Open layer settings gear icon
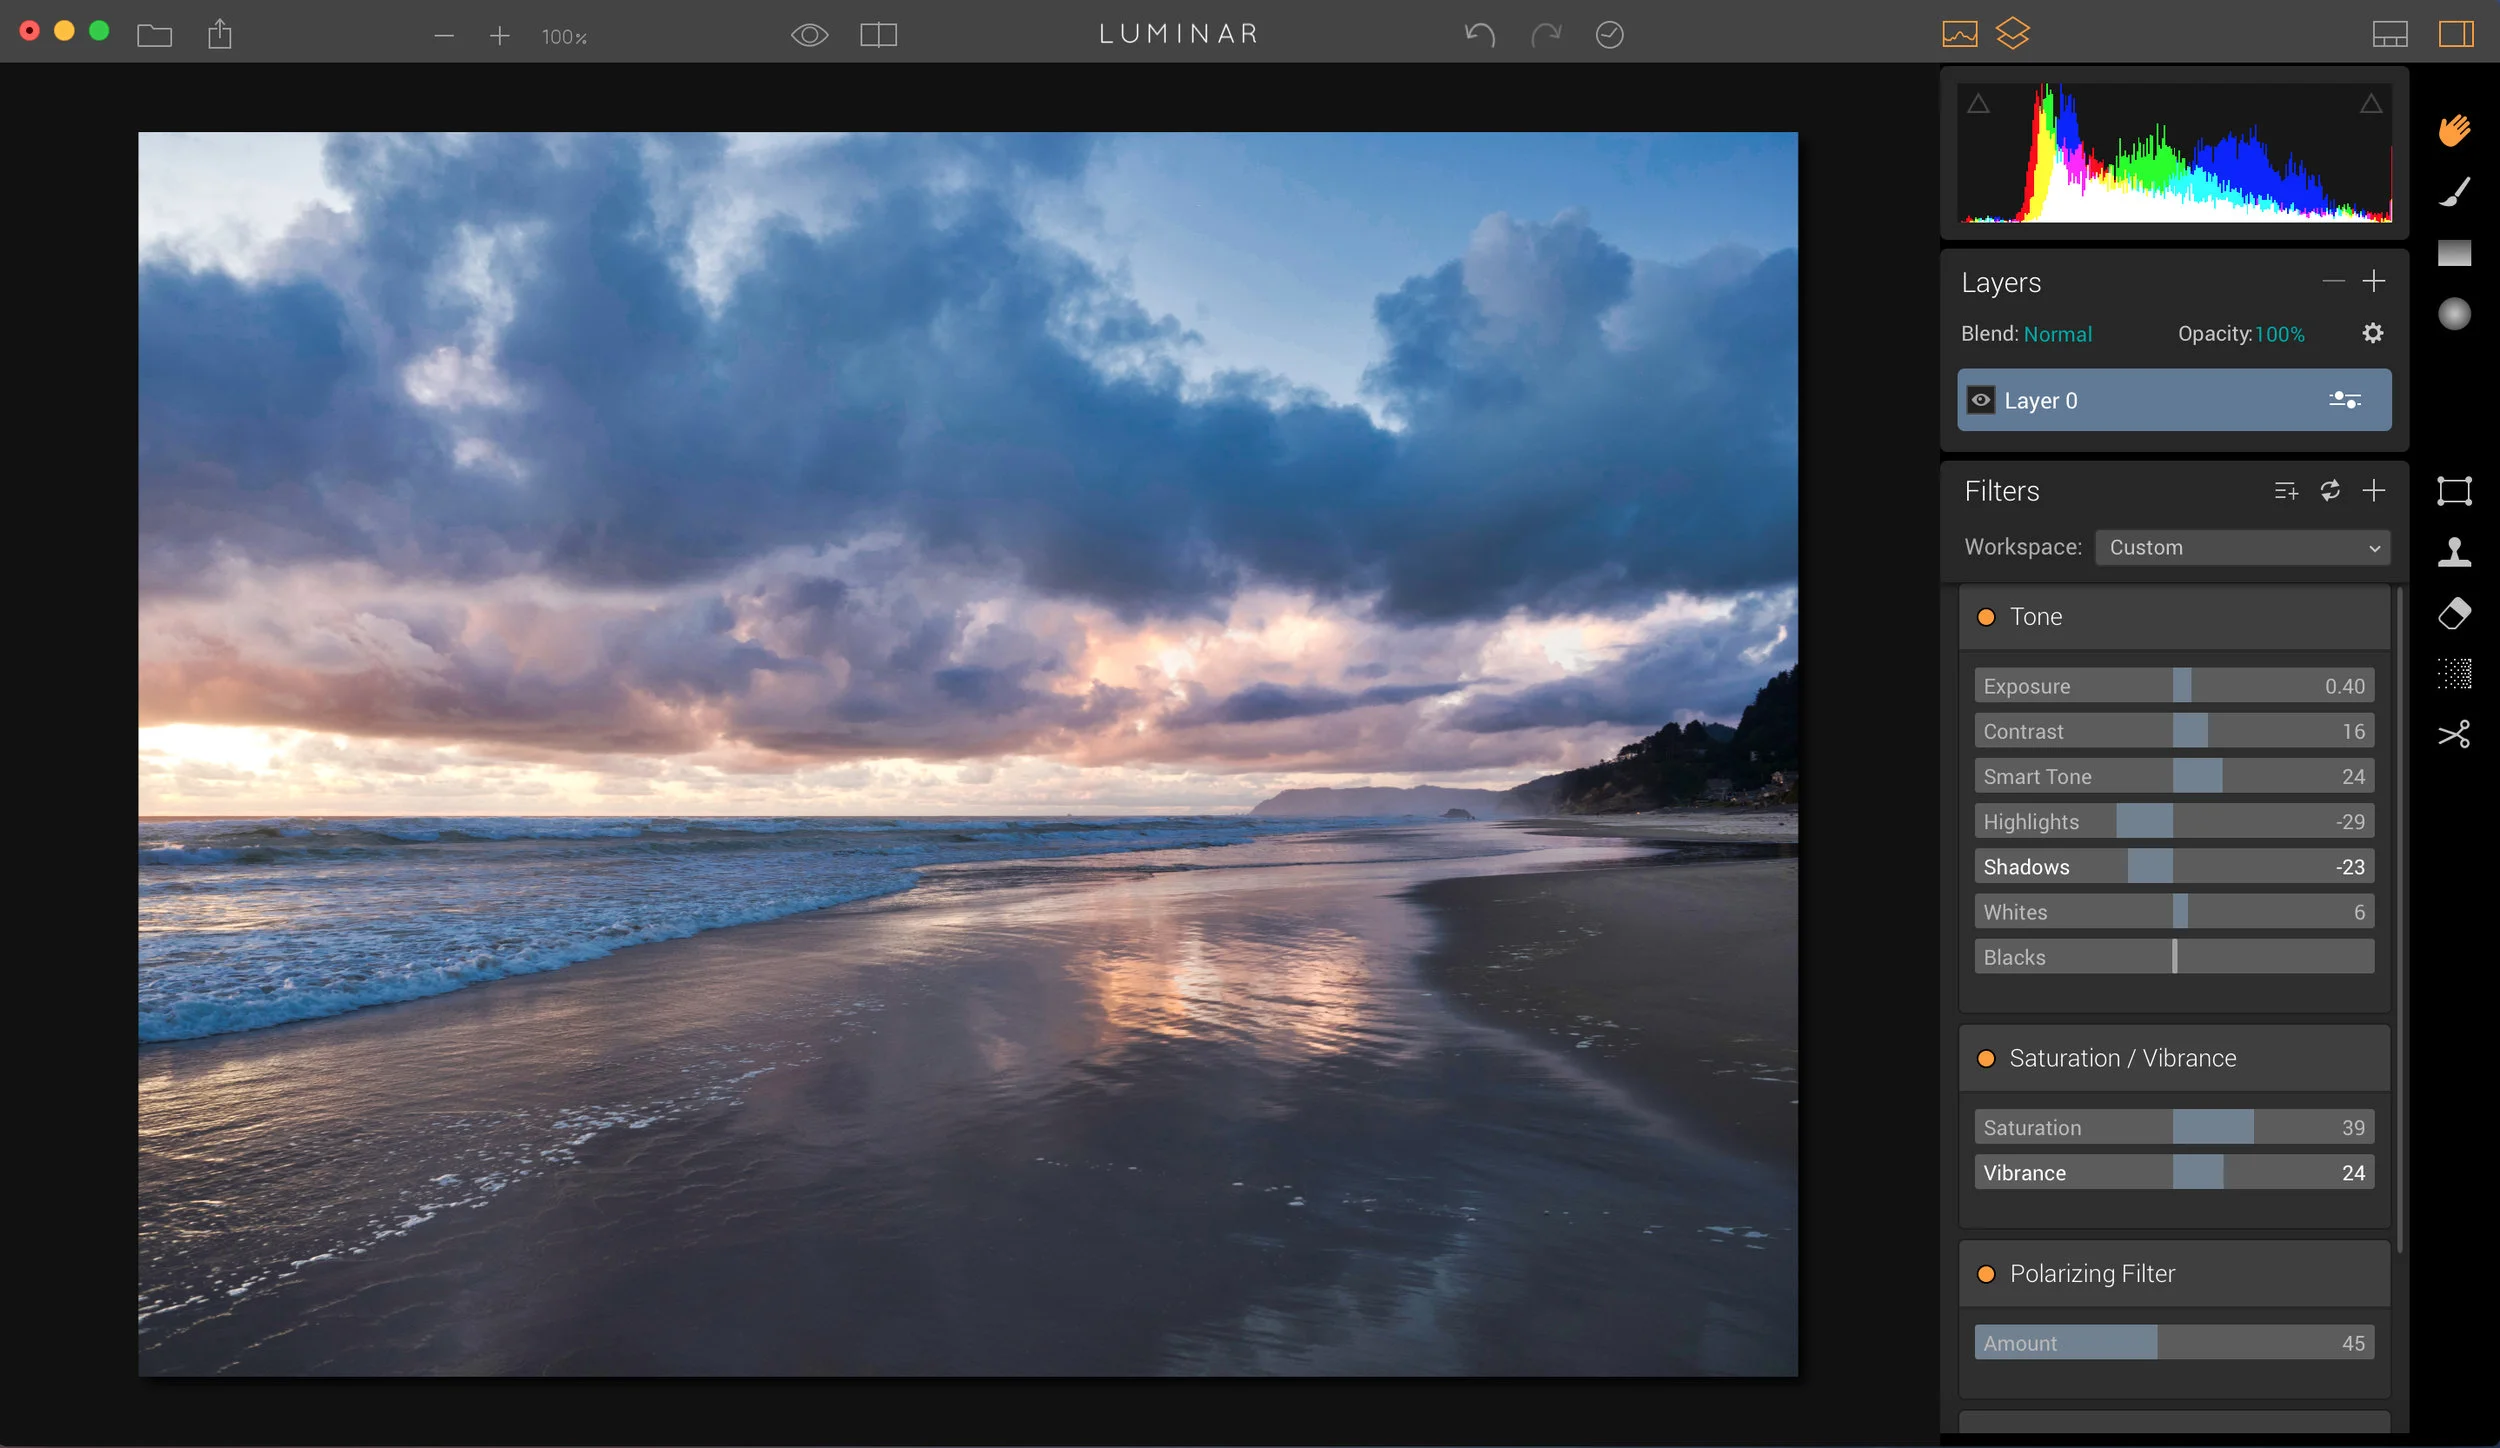The width and height of the screenshot is (2500, 1448). (x=2372, y=333)
